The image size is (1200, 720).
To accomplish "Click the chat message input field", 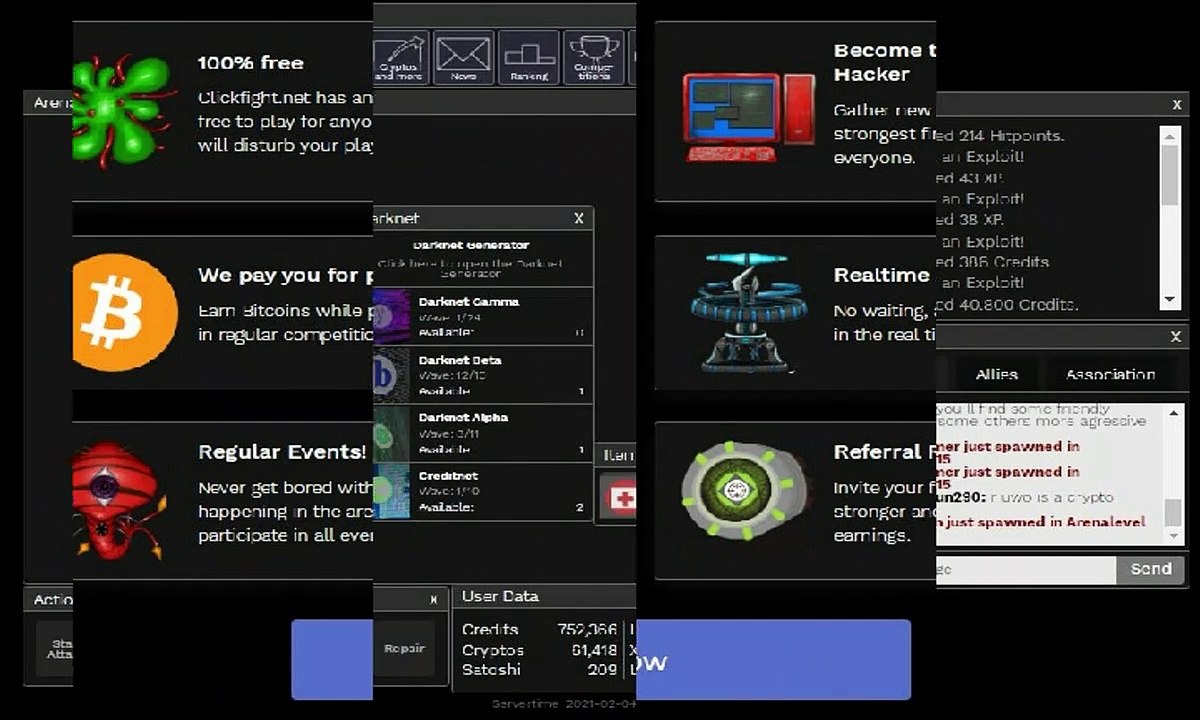I will [1026, 569].
